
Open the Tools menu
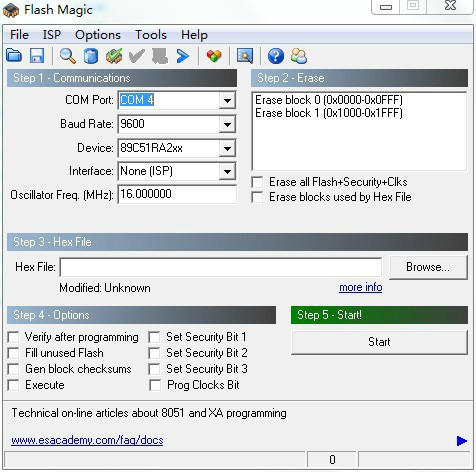pos(151,35)
